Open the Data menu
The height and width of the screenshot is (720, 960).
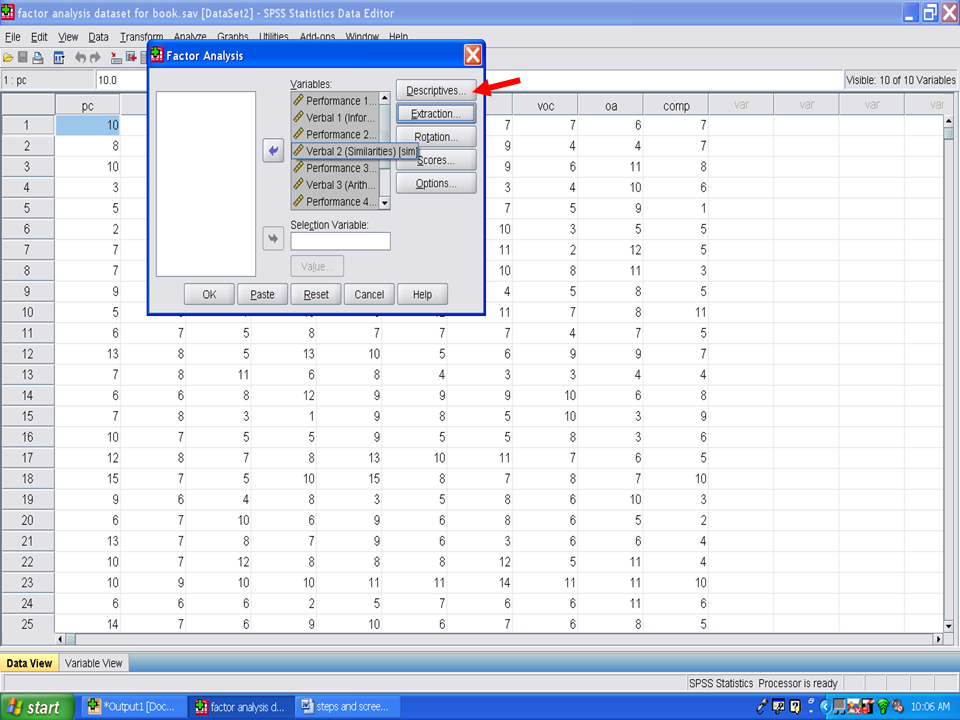tap(98, 37)
